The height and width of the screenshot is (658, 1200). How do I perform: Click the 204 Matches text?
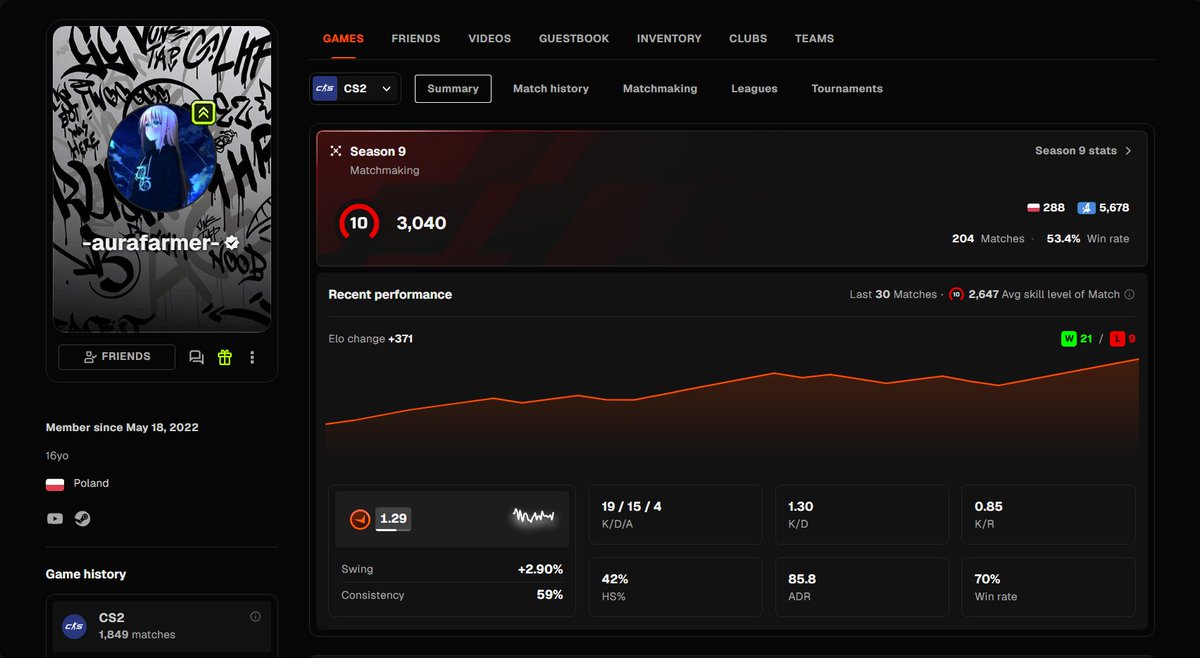point(988,239)
